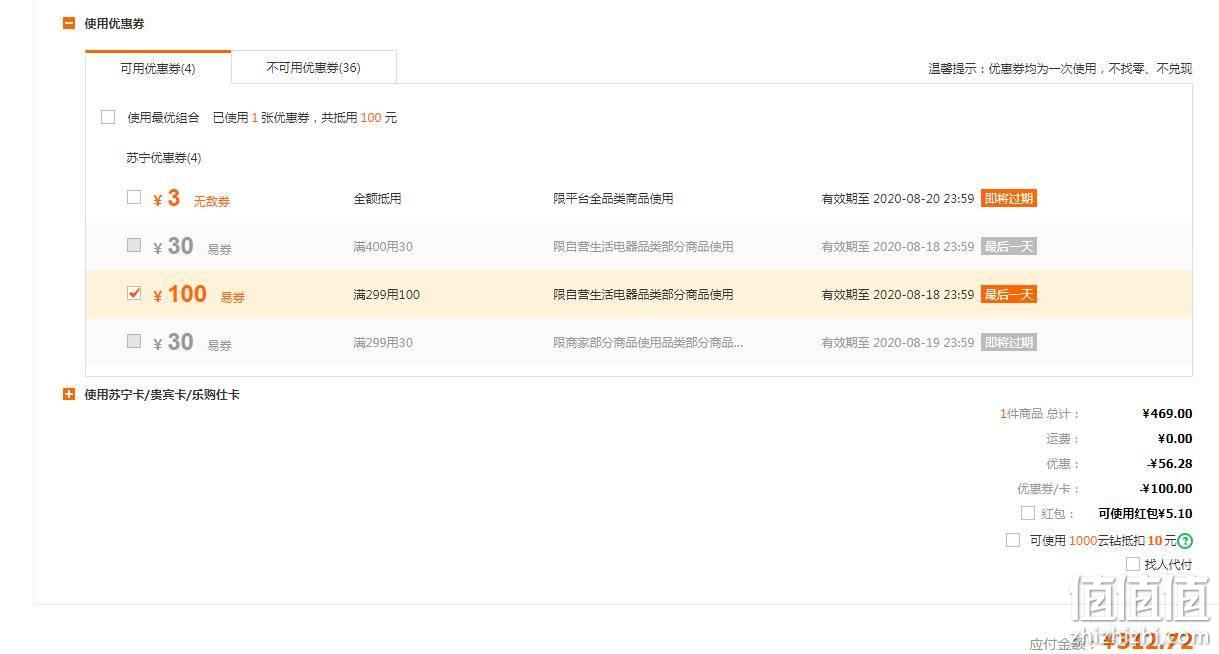Image resolution: width=1219 pixels, height=654 pixels.
Task: Click the ¥3 无敌券 amount label
Action: (x=191, y=199)
